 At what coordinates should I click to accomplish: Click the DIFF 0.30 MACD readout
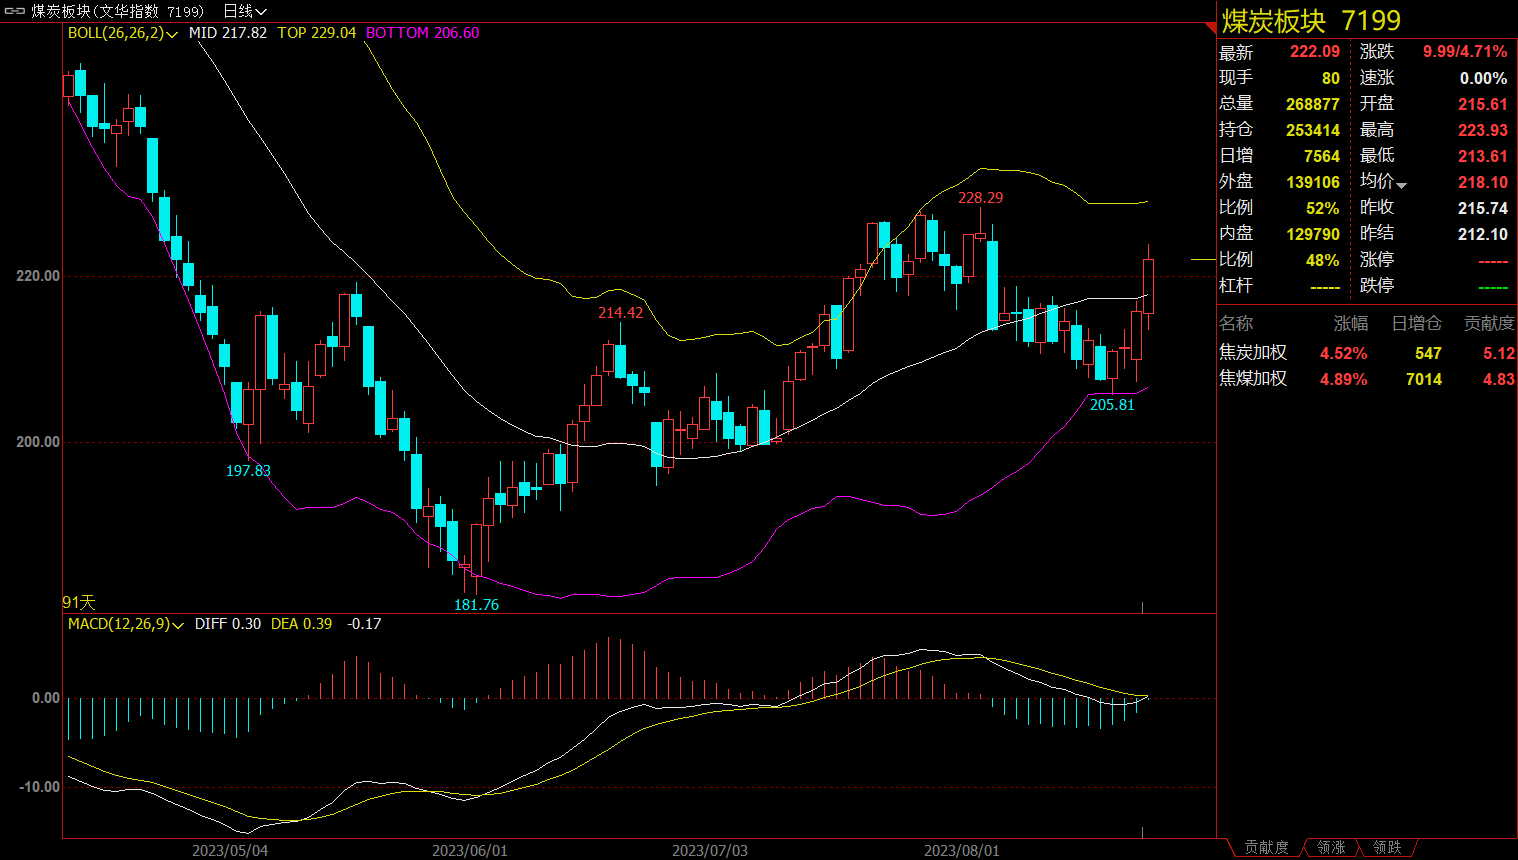tap(228, 624)
